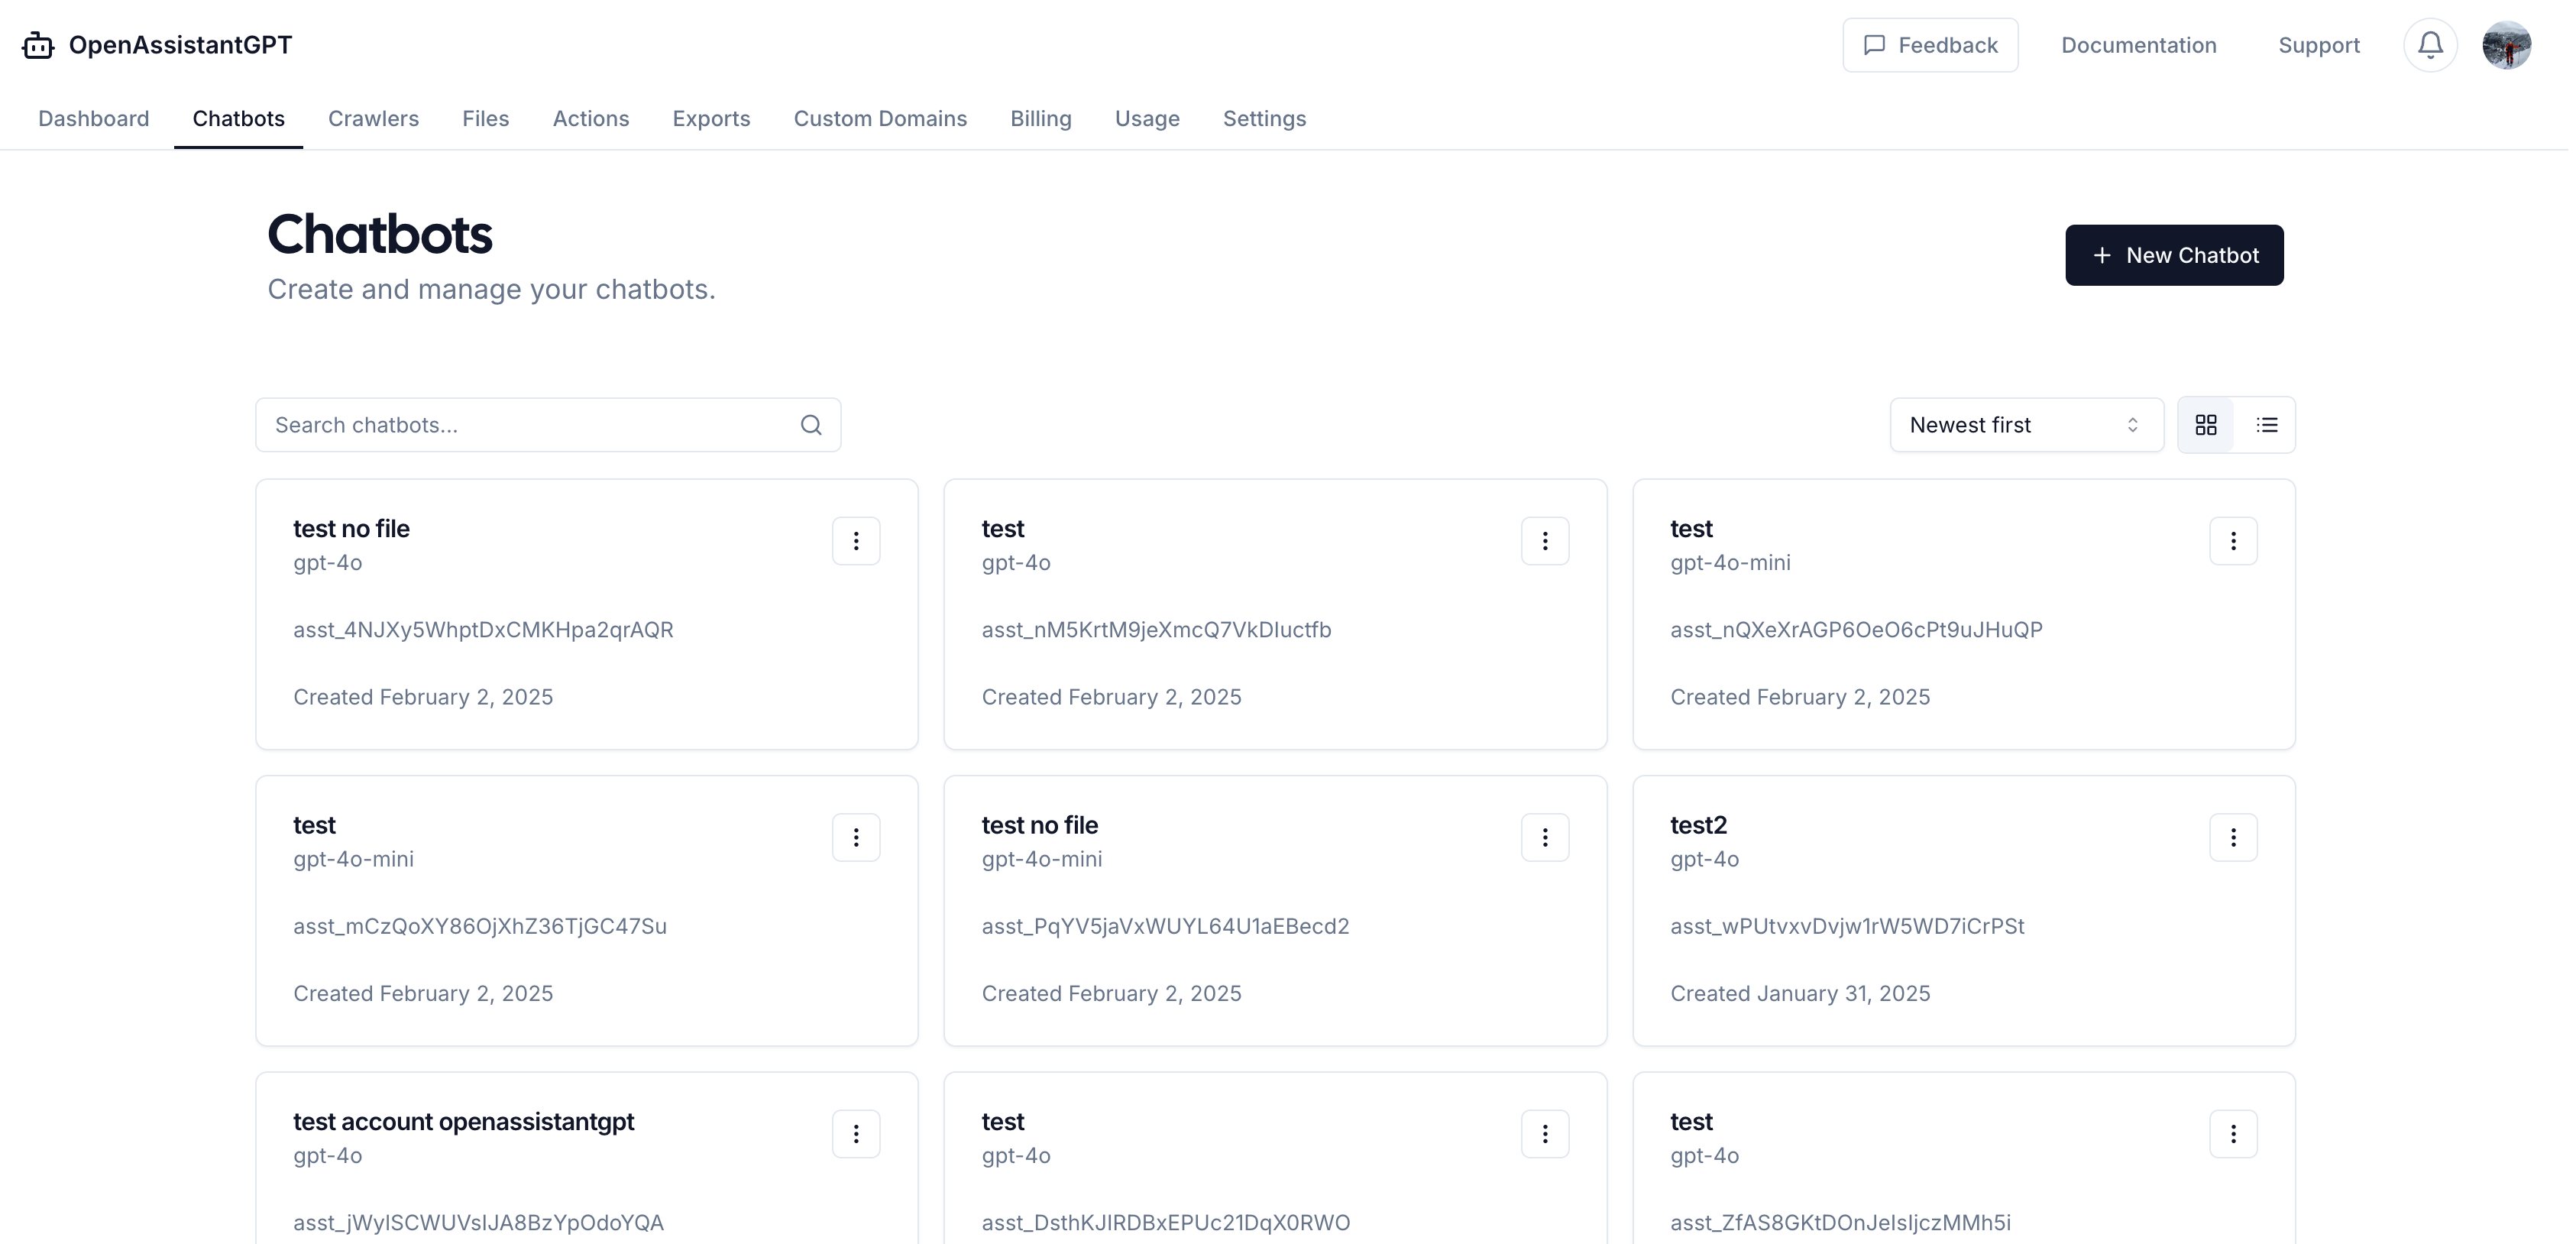
Task: Open the notifications bell
Action: point(2430,45)
